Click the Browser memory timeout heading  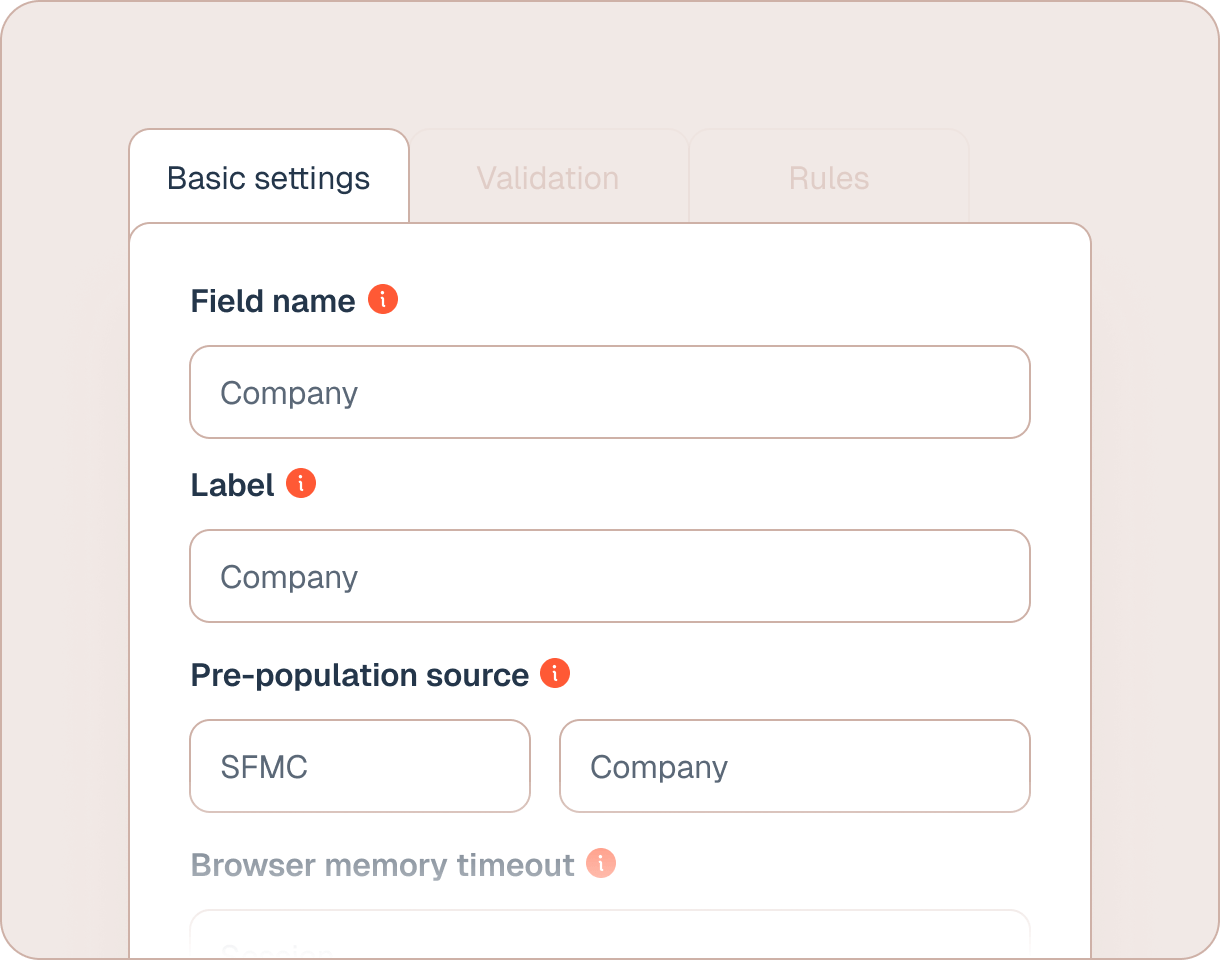click(x=384, y=864)
